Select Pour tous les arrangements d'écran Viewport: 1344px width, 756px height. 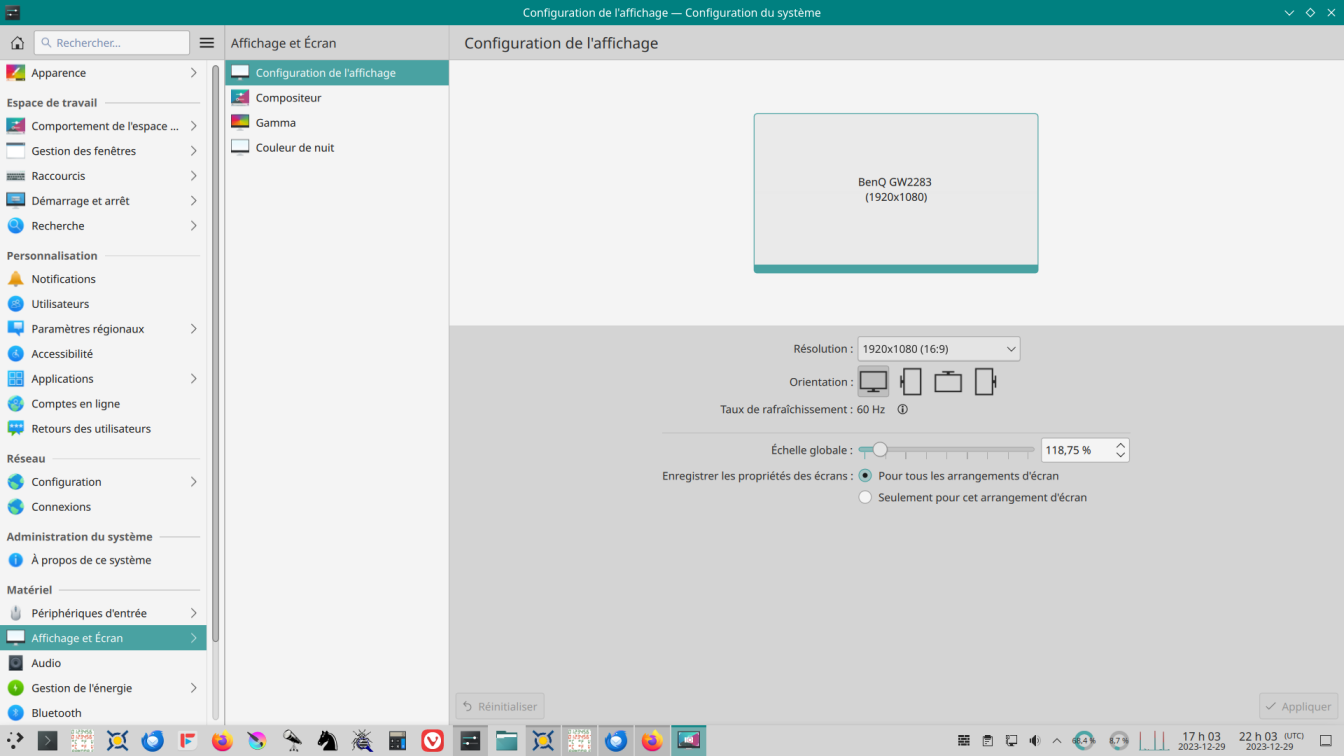pyautogui.click(x=865, y=476)
